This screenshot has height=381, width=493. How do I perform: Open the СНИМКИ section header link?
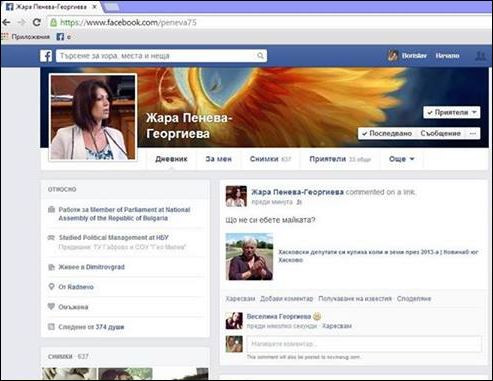(60, 356)
